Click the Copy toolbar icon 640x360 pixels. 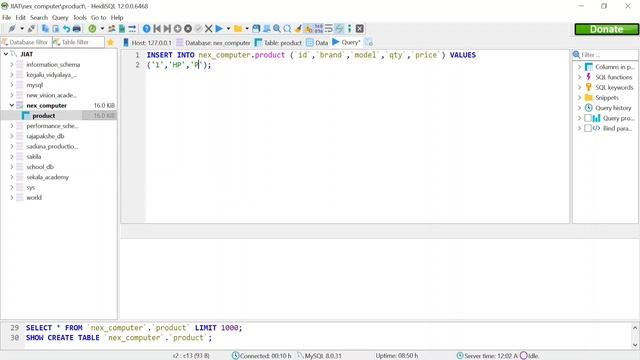[x=45, y=29]
